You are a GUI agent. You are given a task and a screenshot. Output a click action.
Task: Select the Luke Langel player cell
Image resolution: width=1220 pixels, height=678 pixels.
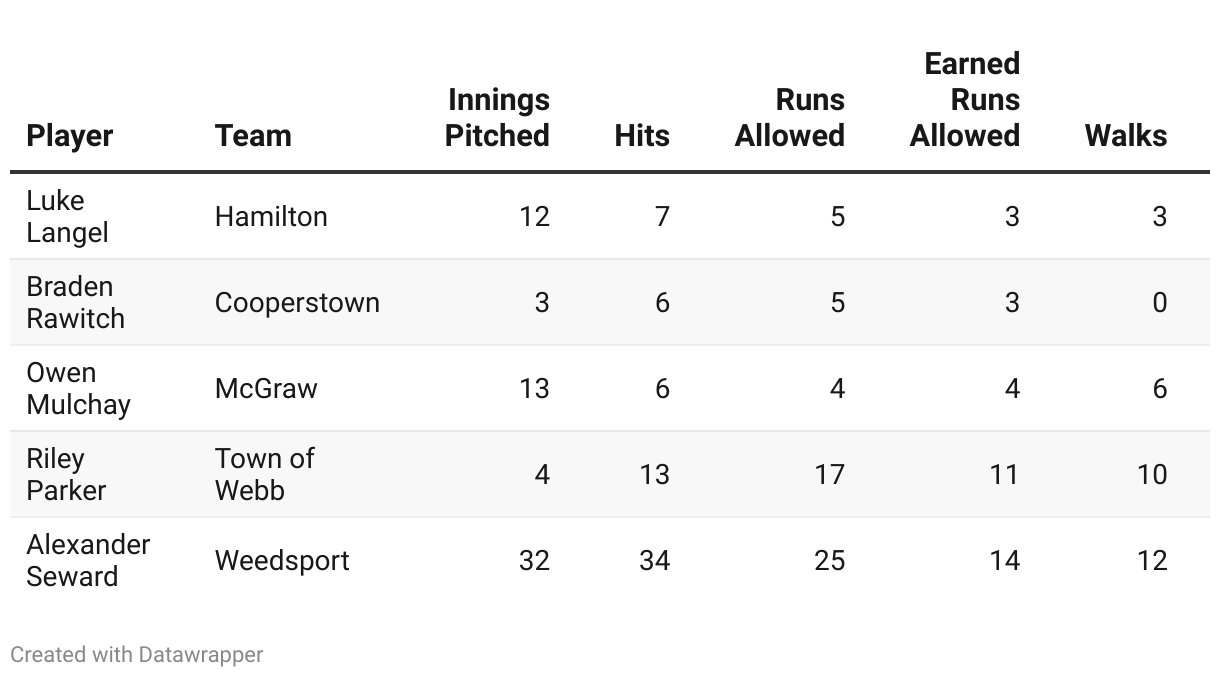[68, 216]
